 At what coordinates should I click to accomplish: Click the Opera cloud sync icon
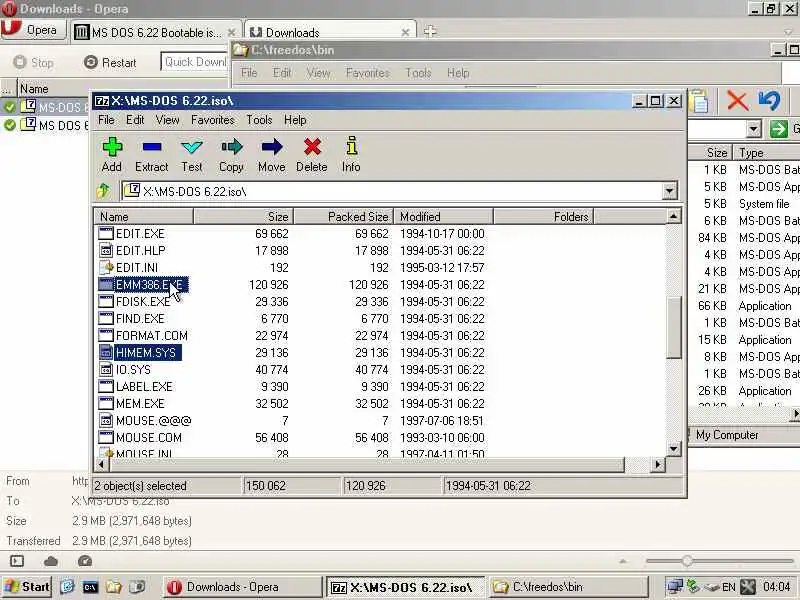click(x=51, y=561)
